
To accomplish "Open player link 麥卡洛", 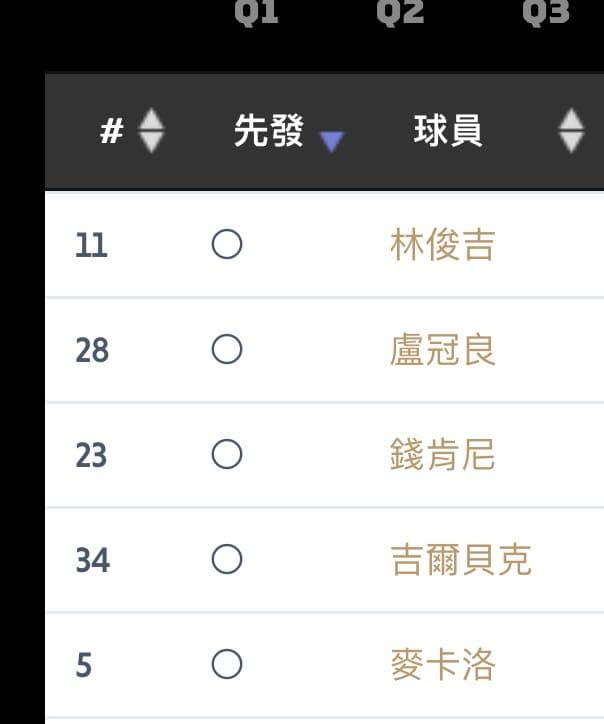I will [442, 665].
